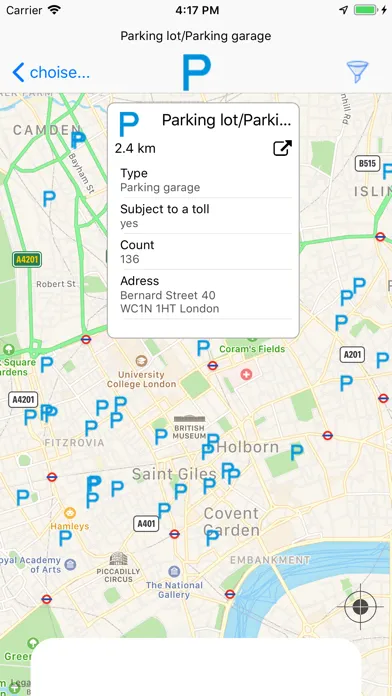Tap the green A4201 road sign

click(x=27, y=259)
